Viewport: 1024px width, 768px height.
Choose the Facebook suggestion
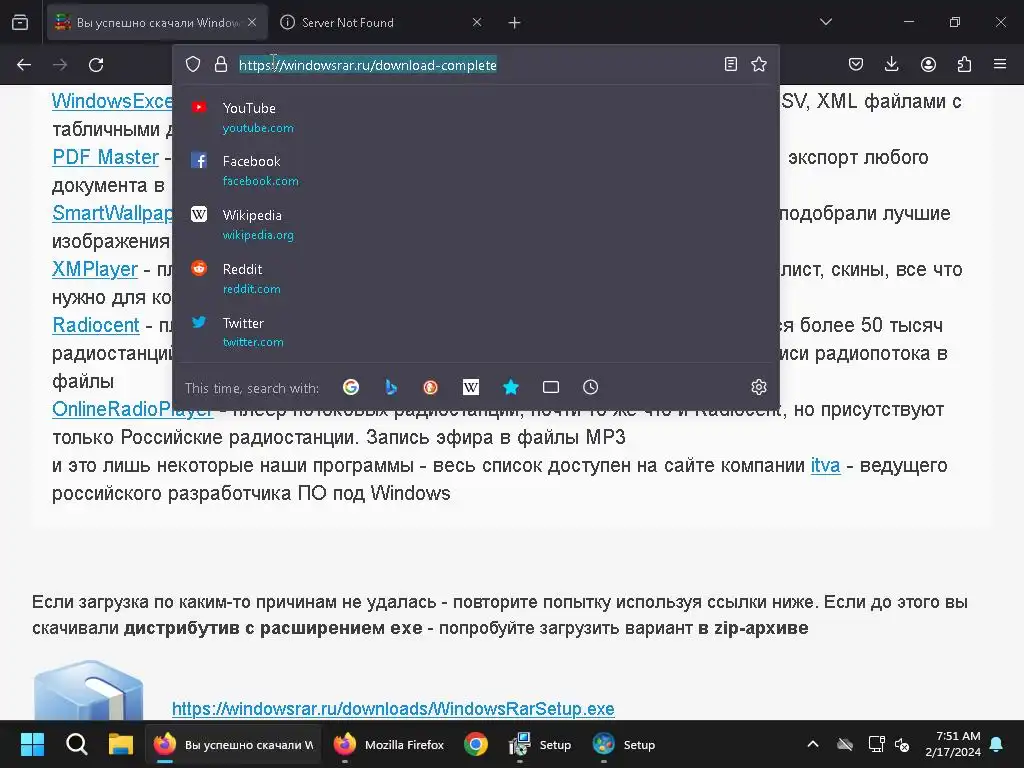(x=475, y=170)
